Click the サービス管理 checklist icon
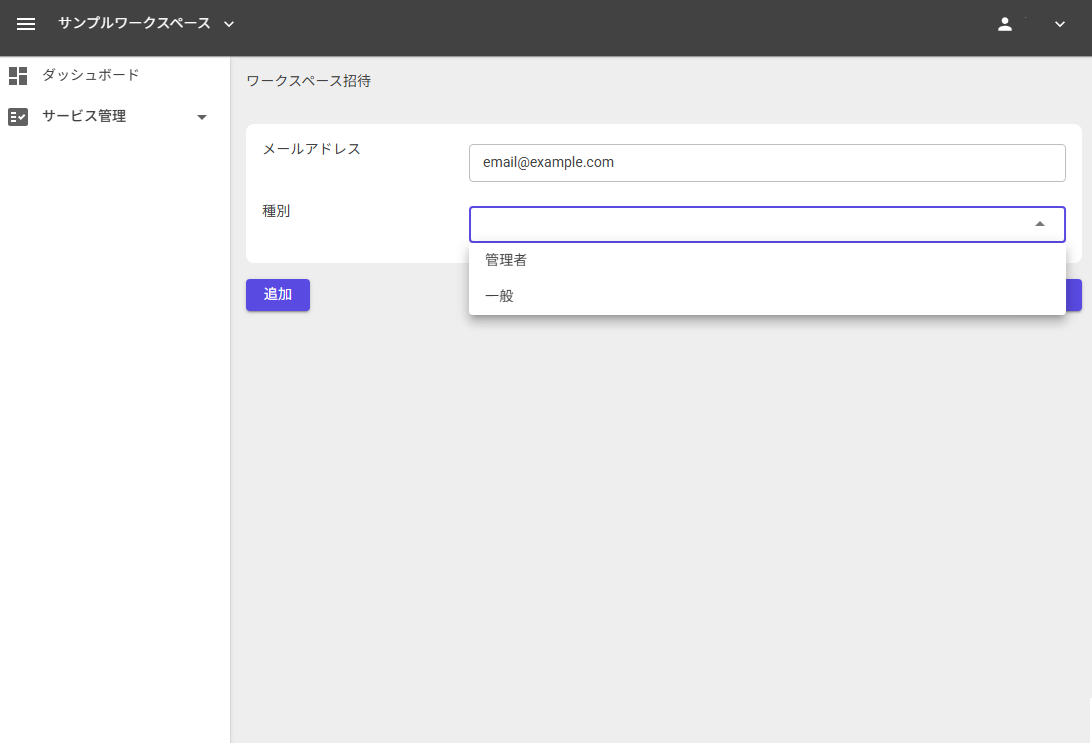The image size is (1092, 743). (x=17, y=116)
